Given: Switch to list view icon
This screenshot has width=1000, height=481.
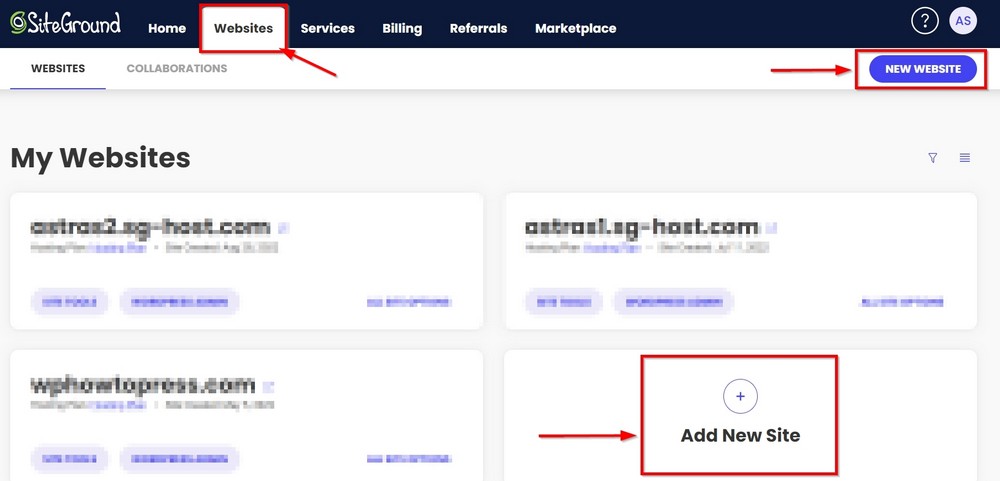Looking at the screenshot, I should point(965,158).
